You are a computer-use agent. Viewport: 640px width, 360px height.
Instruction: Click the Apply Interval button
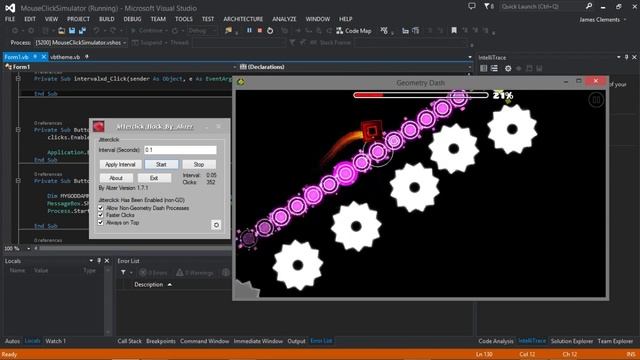(x=120, y=164)
